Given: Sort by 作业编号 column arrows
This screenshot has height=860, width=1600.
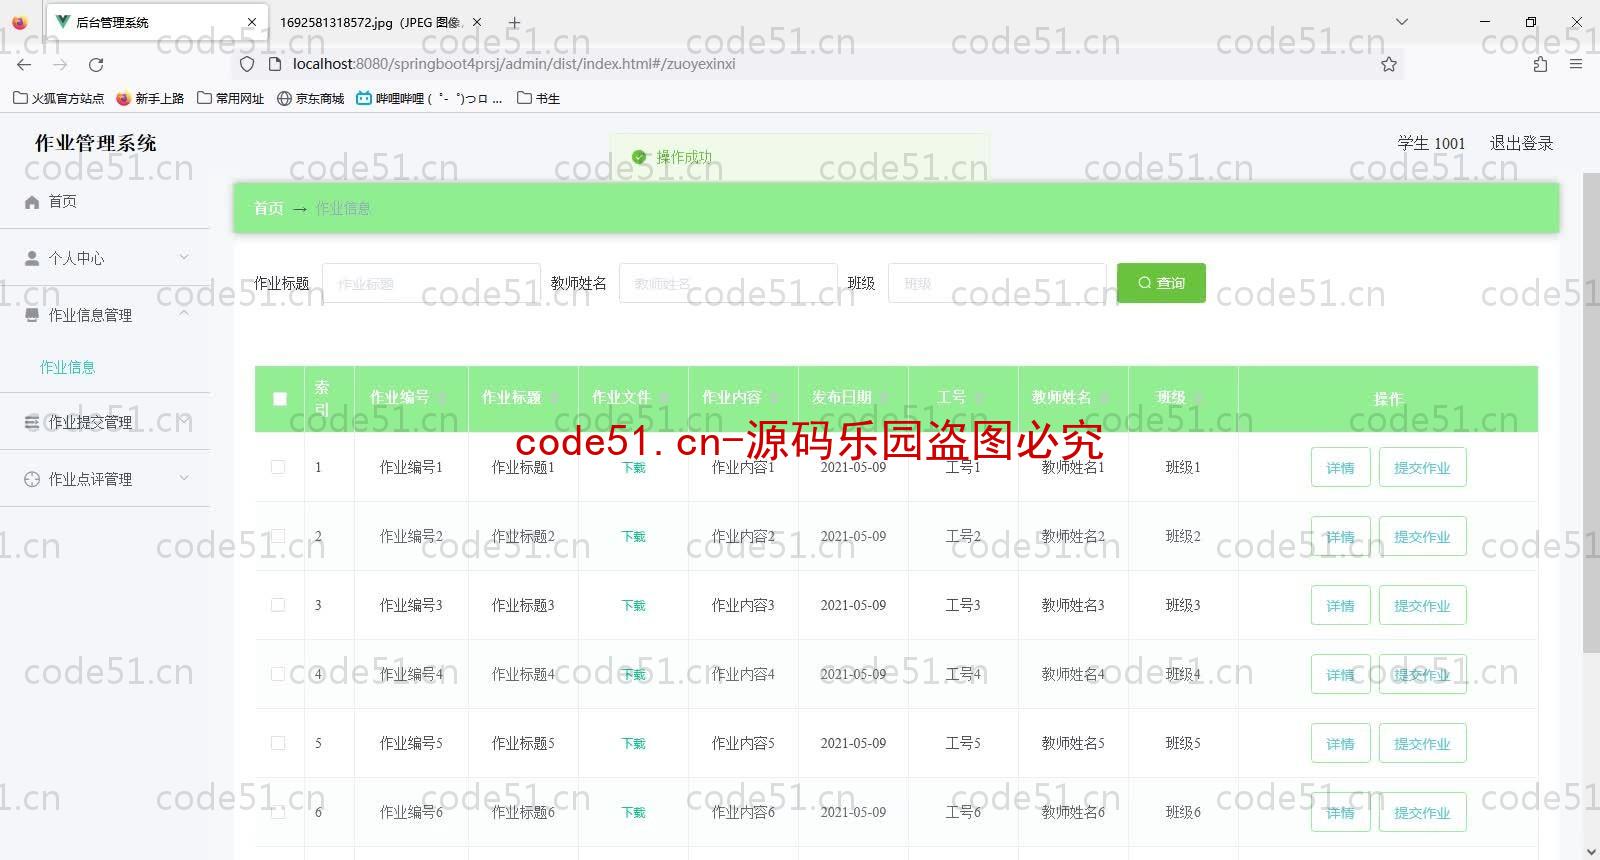Looking at the screenshot, I should [441, 398].
